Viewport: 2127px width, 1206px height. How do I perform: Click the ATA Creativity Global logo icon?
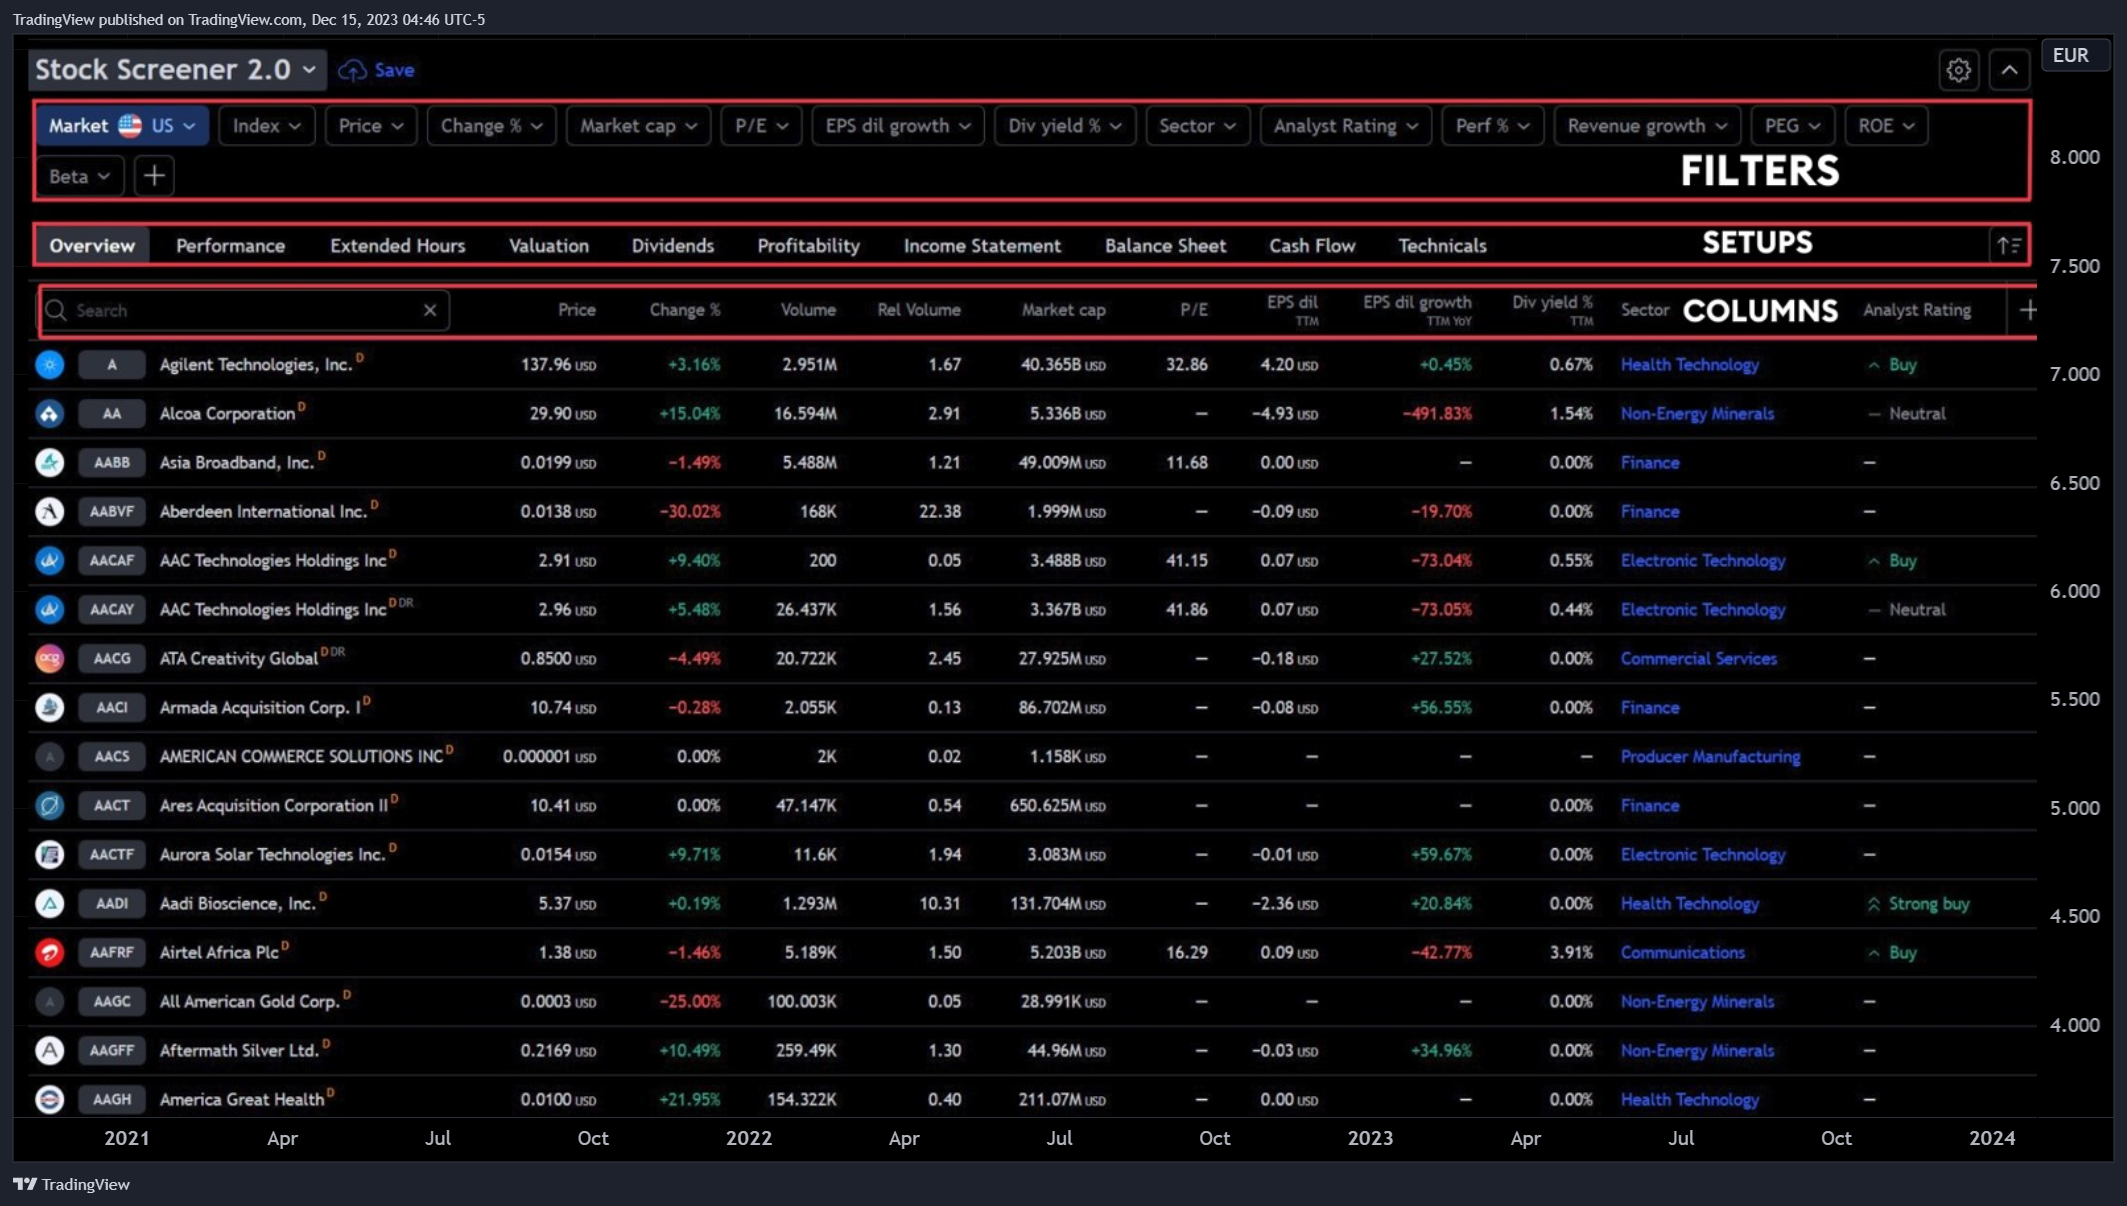(x=49, y=659)
